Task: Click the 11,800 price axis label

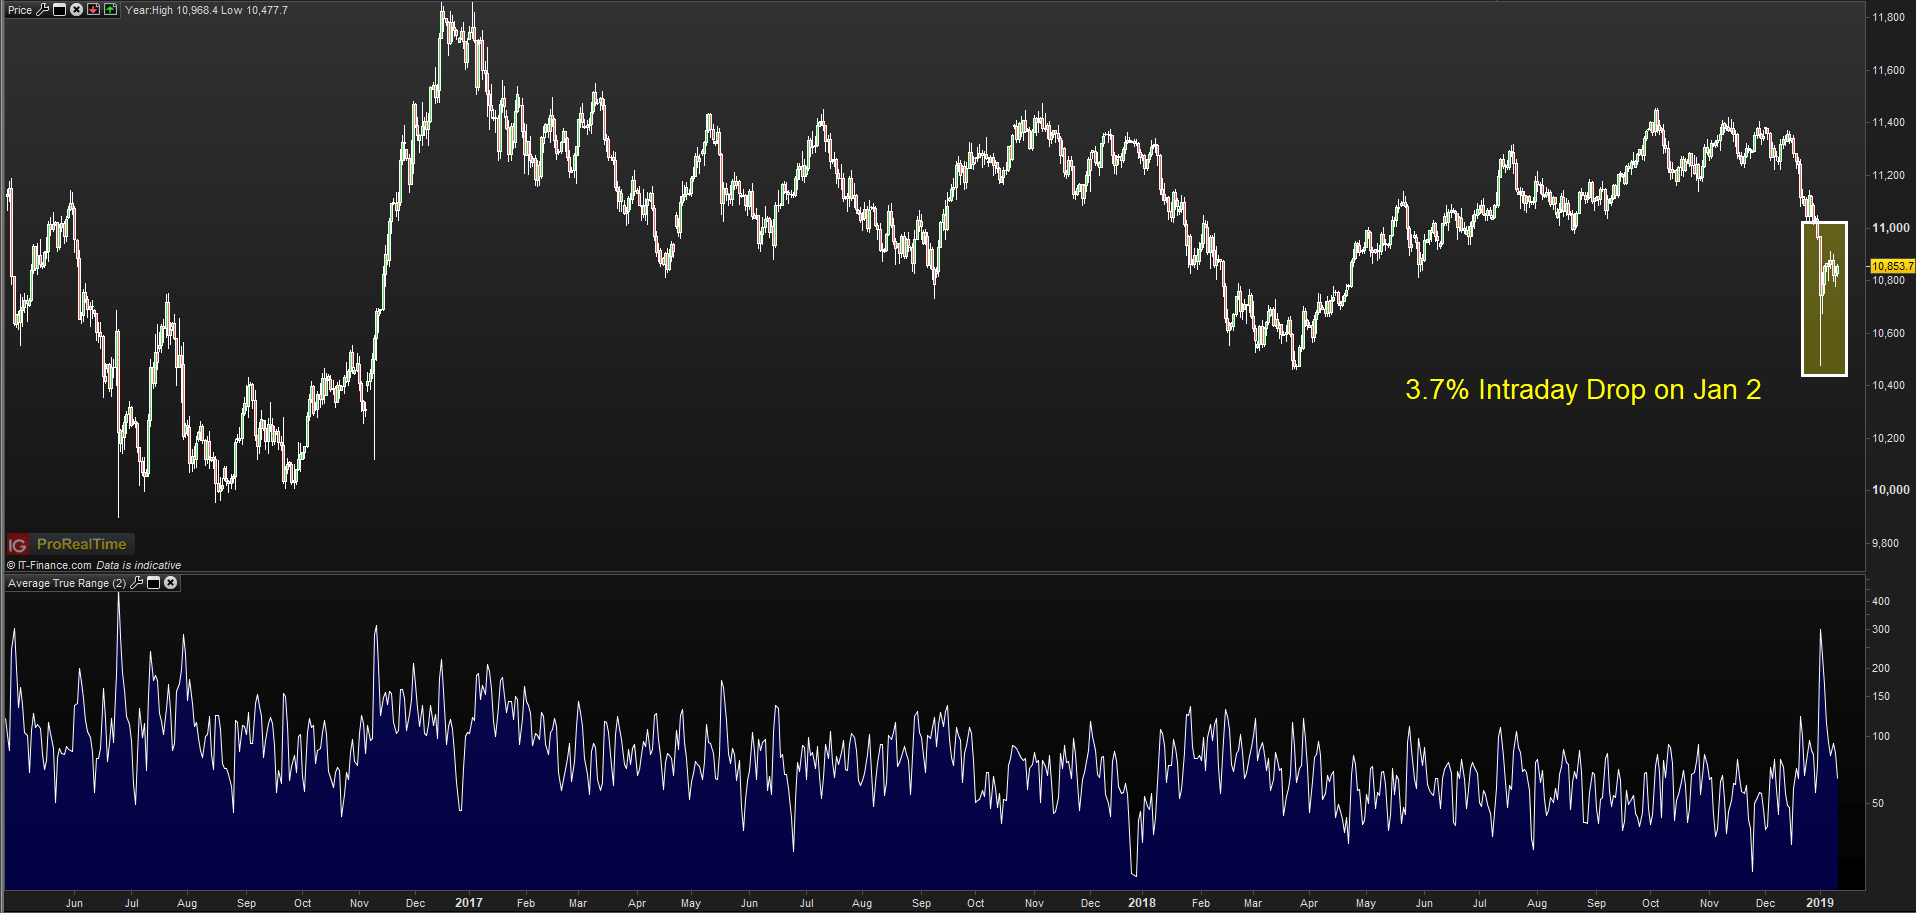Action: pos(1888,17)
